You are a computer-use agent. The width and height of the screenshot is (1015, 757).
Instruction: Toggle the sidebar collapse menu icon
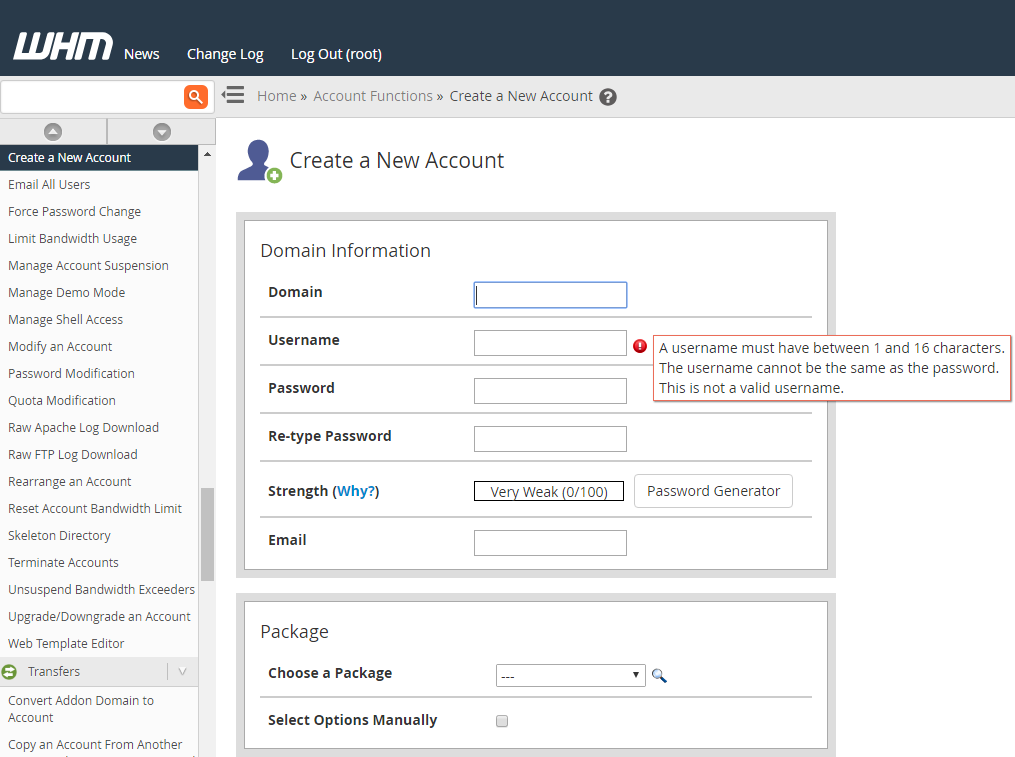(x=233, y=95)
